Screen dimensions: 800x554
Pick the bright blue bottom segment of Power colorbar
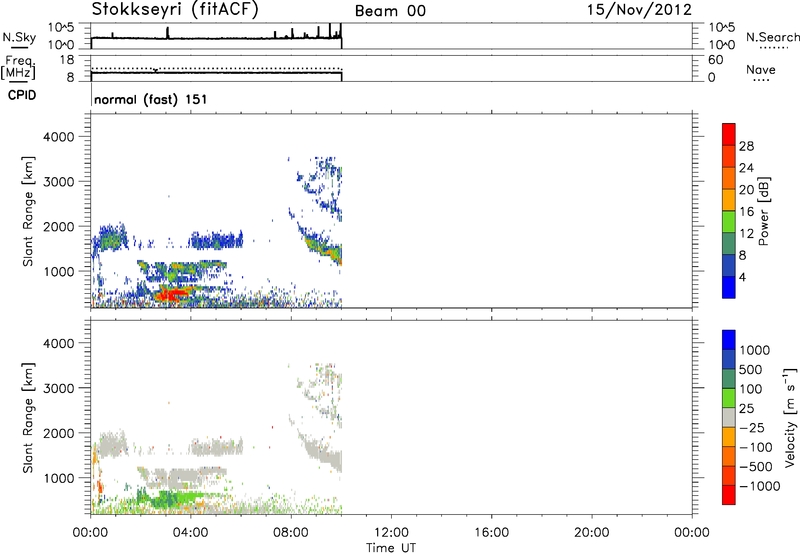(x=729, y=287)
